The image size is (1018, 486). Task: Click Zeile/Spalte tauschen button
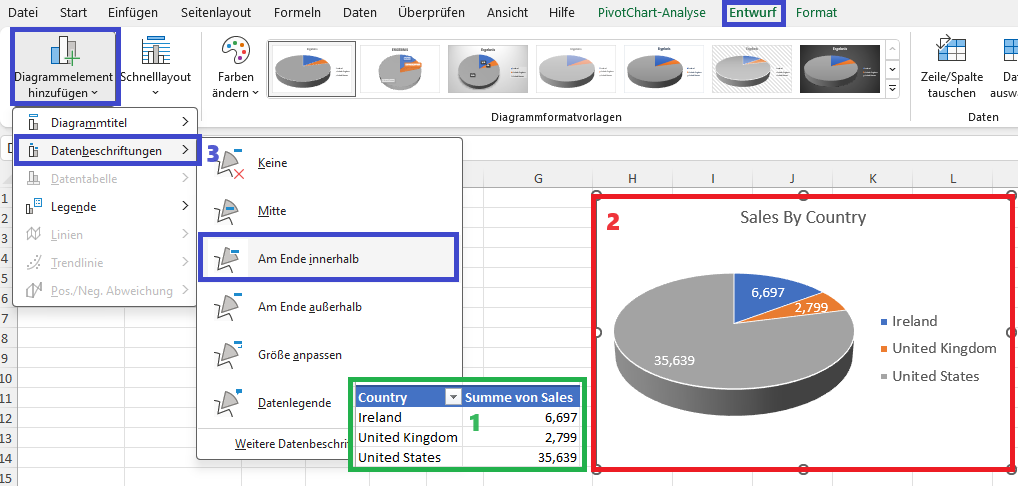(x=951, y=66)
